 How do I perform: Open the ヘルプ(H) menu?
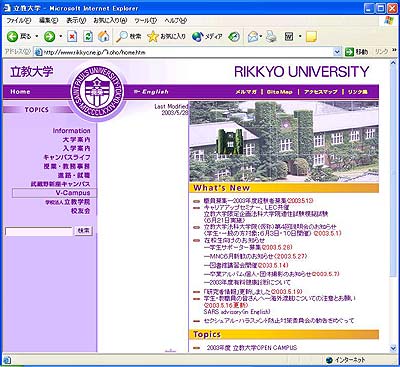[175, 21]
